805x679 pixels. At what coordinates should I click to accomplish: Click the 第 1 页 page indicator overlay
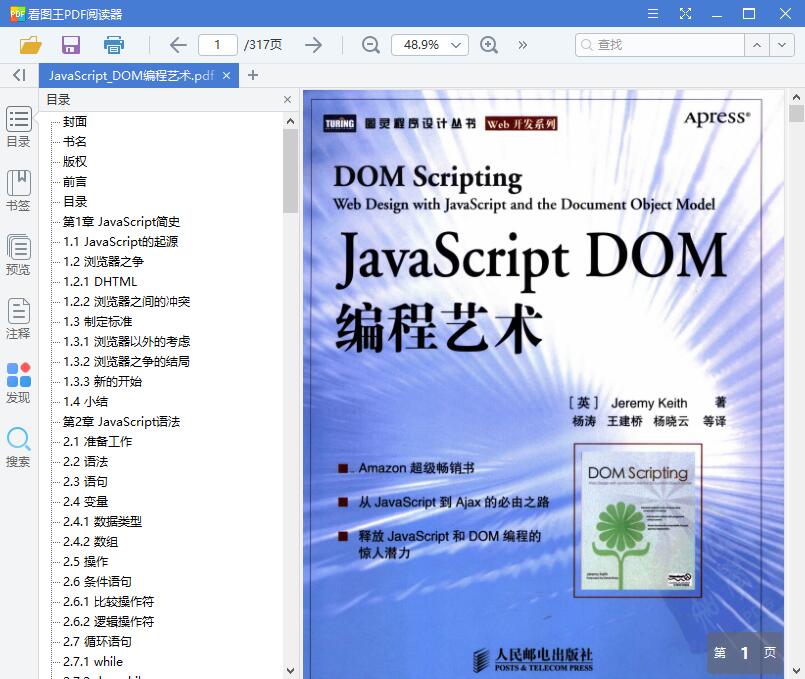(x=745, y=653)
